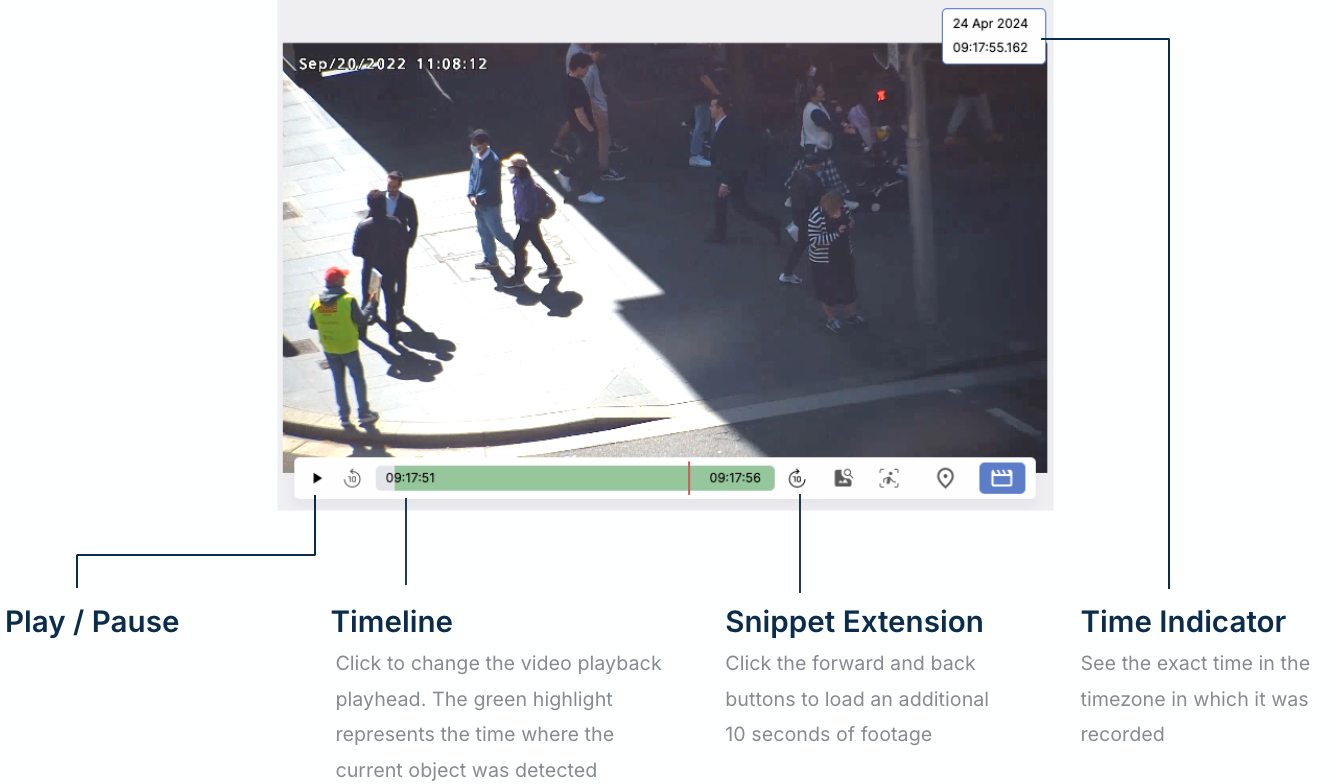Click the 09:17:51 start time label
Viewport: 1339px width, 784px height.
click(411, 479)
